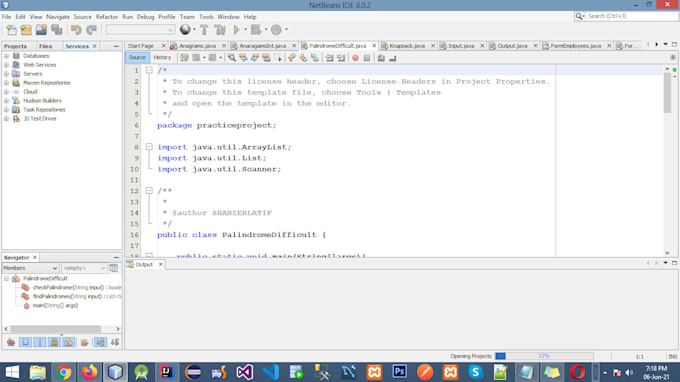The image size is (680, 382).
Task: Toggle Highlight Search in editor toolbar
Action: coord(266,58)
